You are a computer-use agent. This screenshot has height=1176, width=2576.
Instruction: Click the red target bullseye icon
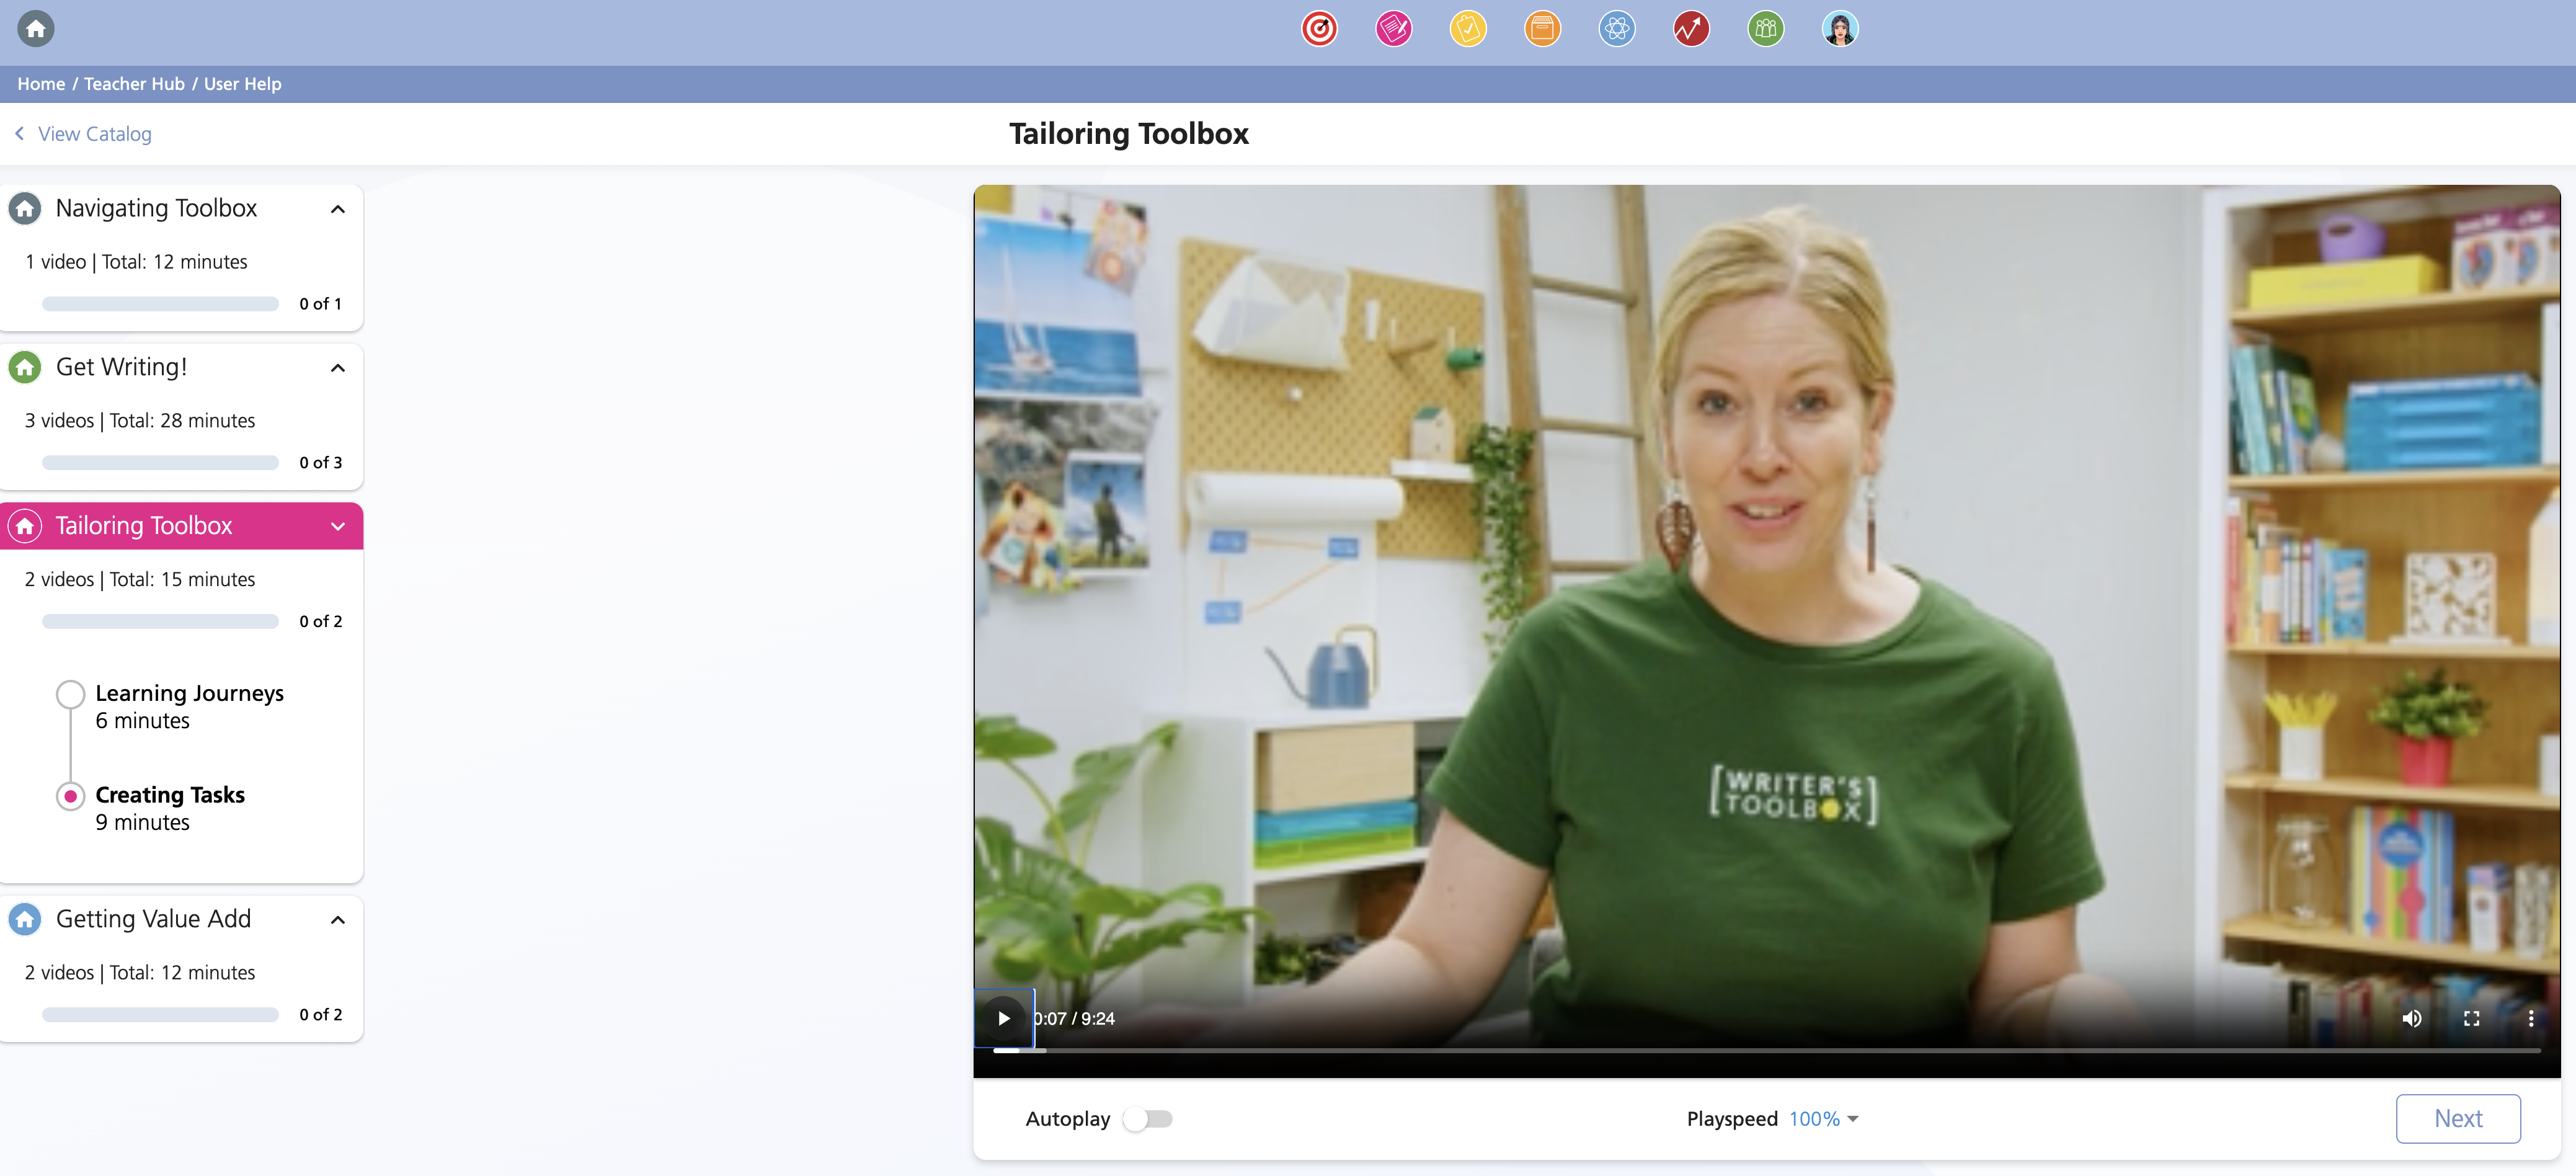pos(1319,29)
